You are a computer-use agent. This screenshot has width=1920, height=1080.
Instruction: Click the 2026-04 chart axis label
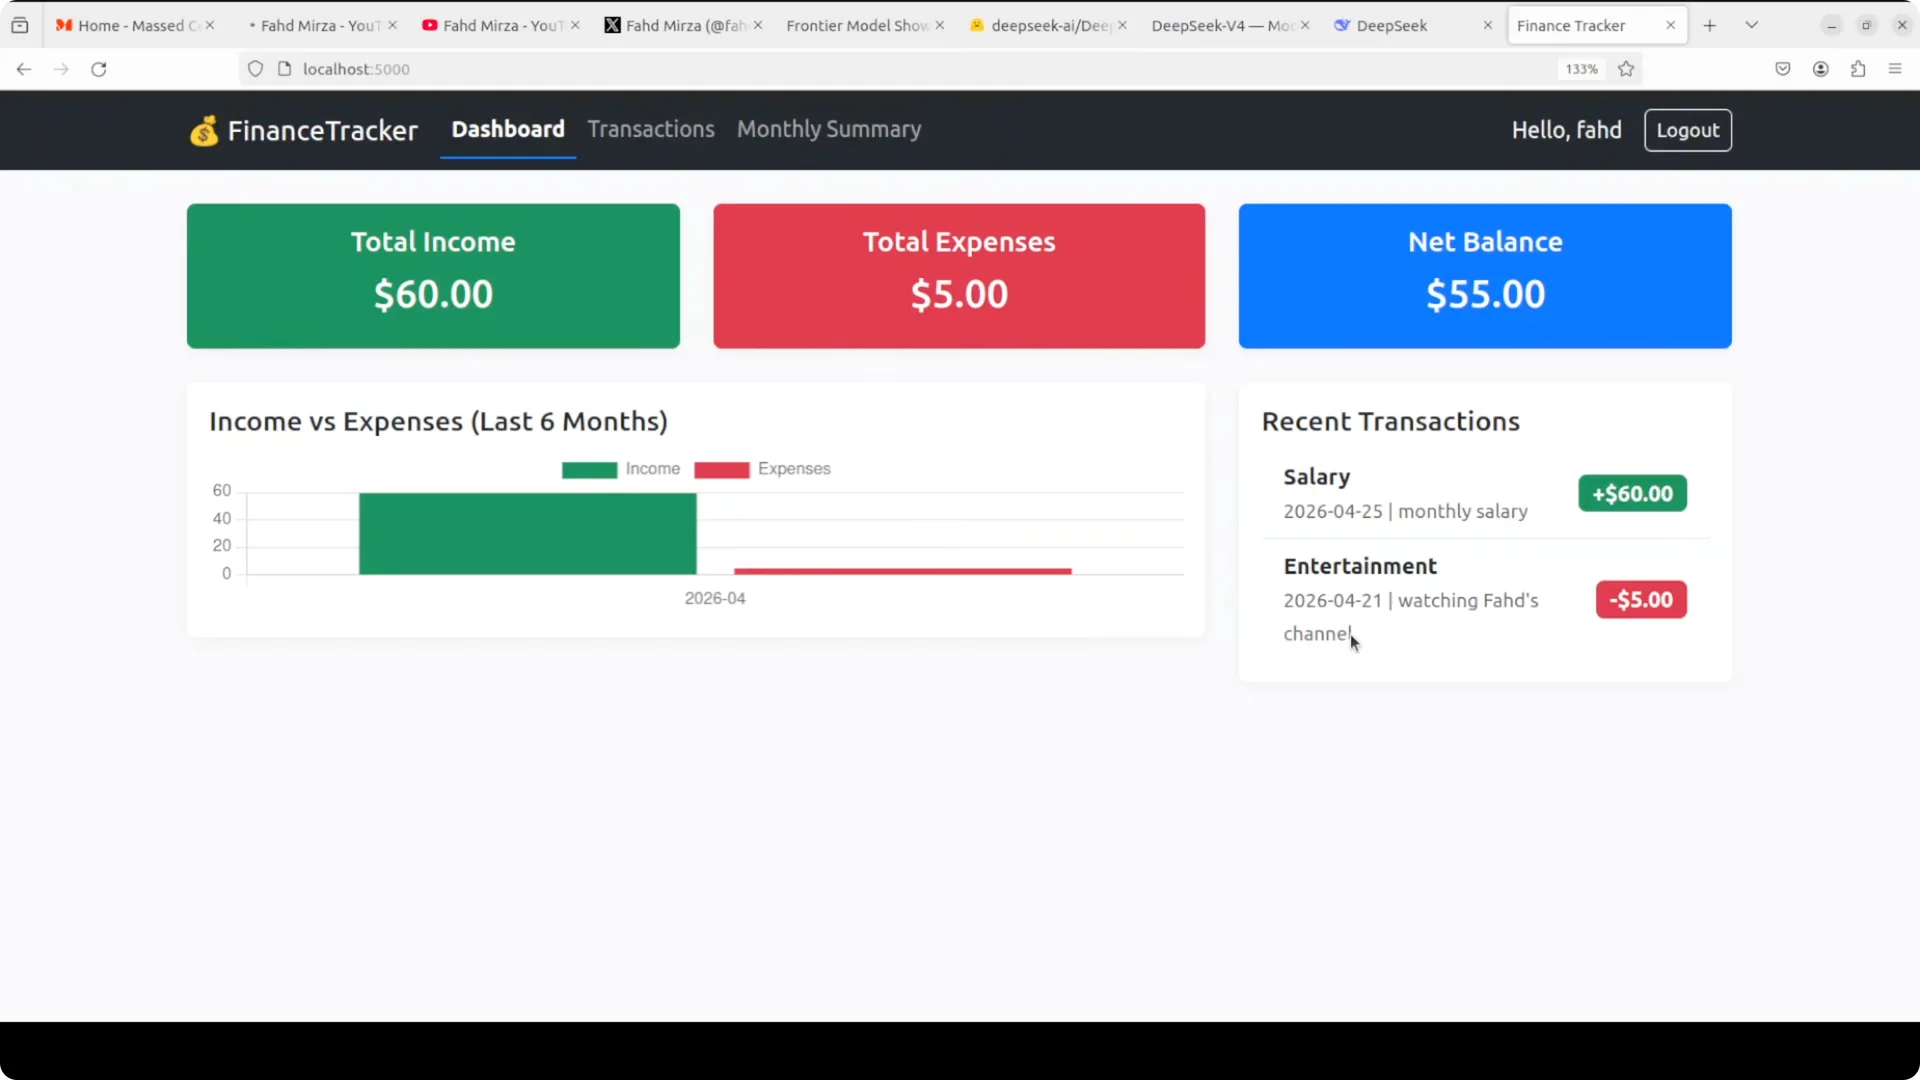[714, 598]
